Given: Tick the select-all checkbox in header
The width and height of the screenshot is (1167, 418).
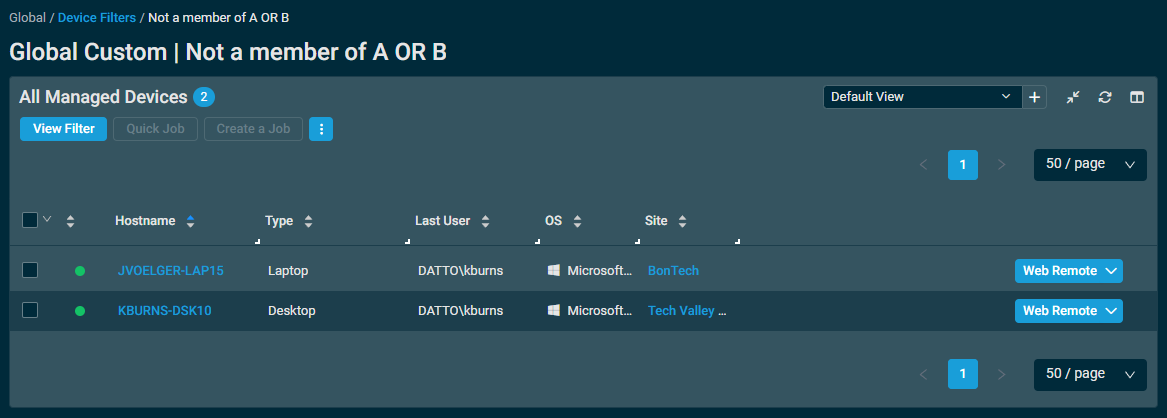Looking at the screenshot, I should coord(30,220).
